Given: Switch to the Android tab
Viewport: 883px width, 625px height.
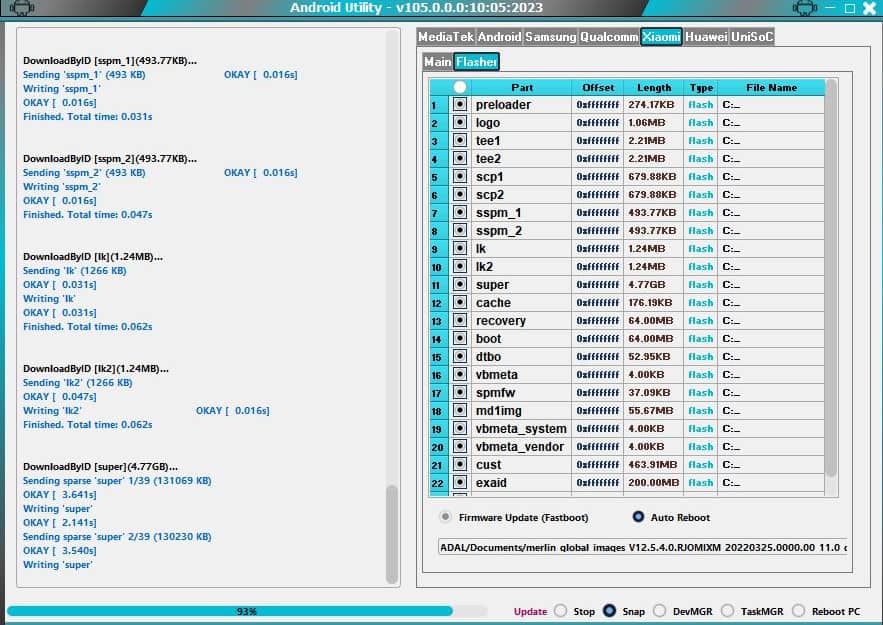Looking at the screenshot, I should 499,37.
